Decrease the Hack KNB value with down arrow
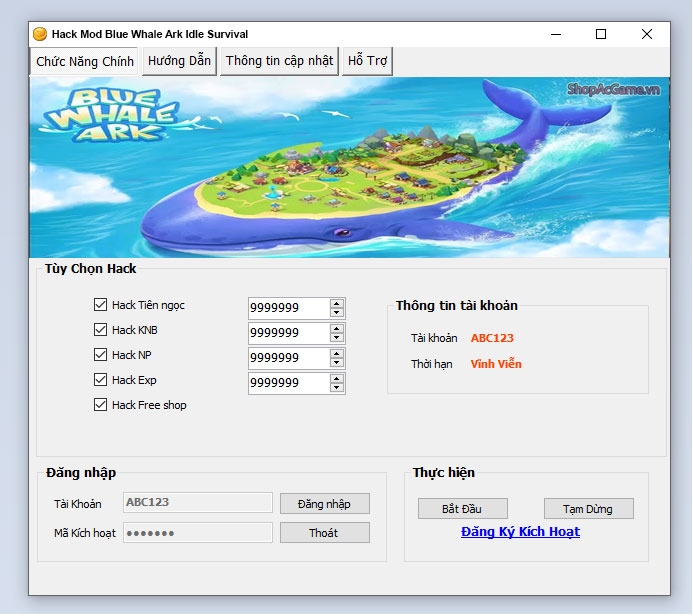The image size is (693, 616). (x=337, y=338)
